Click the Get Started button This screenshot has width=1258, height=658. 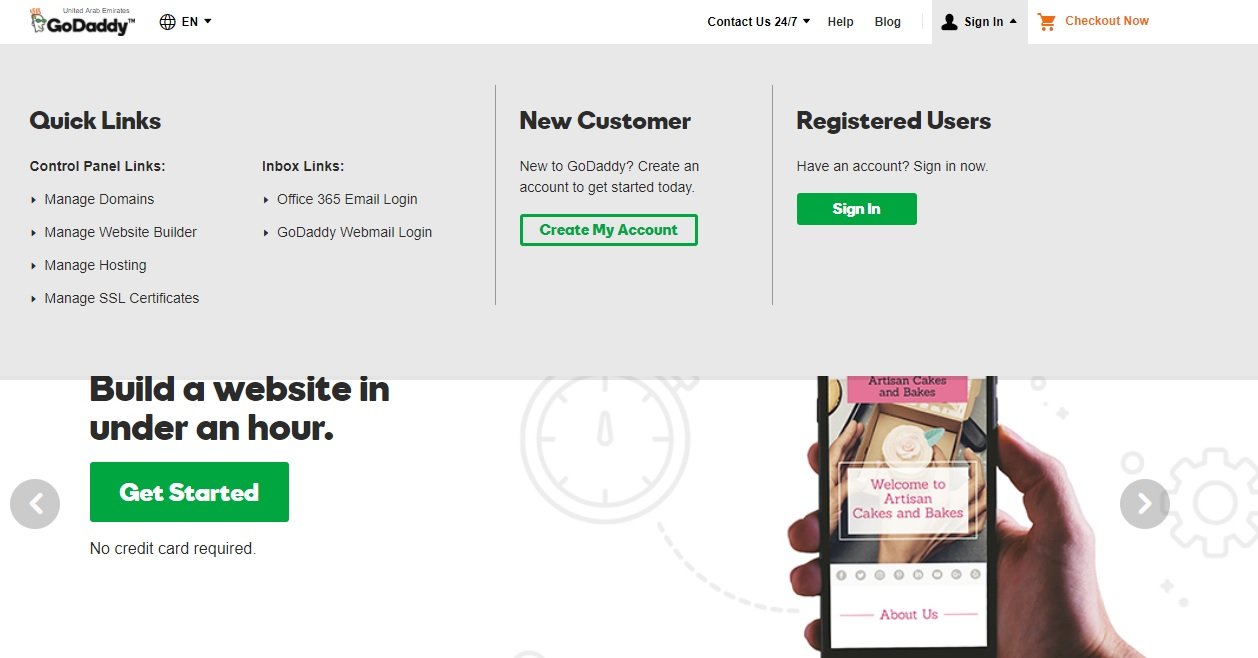pyautogui.click(x=189, y=491)
